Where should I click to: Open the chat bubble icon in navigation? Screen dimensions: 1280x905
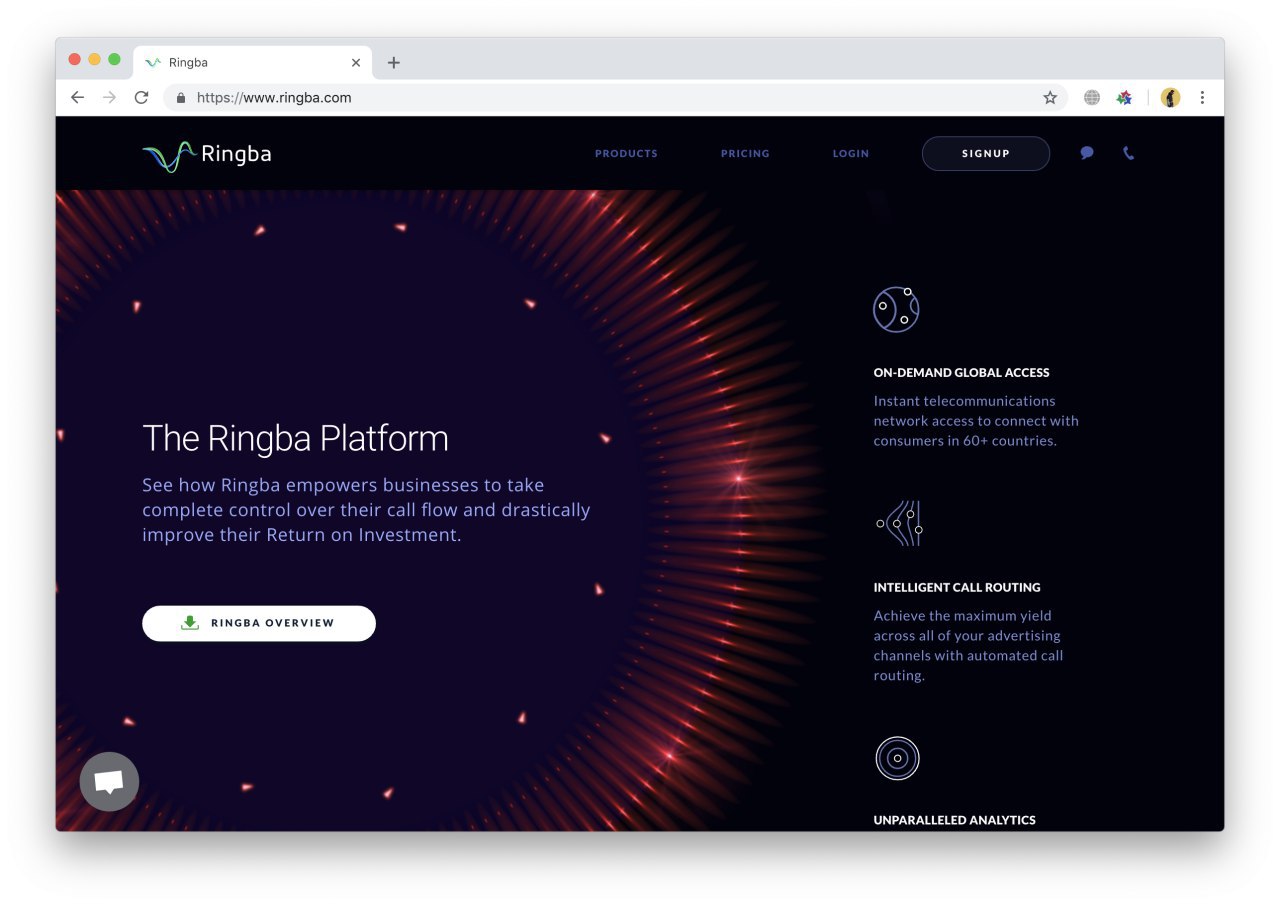point(1087,153)
